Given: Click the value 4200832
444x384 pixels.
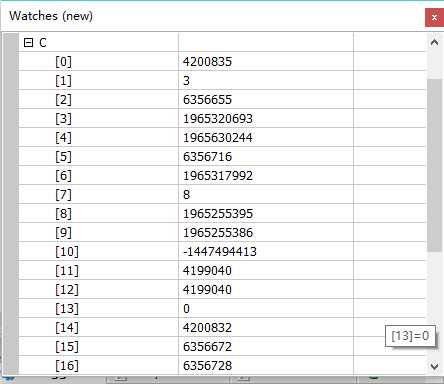Looking at the screenshot, I should (x=207, y=328).
